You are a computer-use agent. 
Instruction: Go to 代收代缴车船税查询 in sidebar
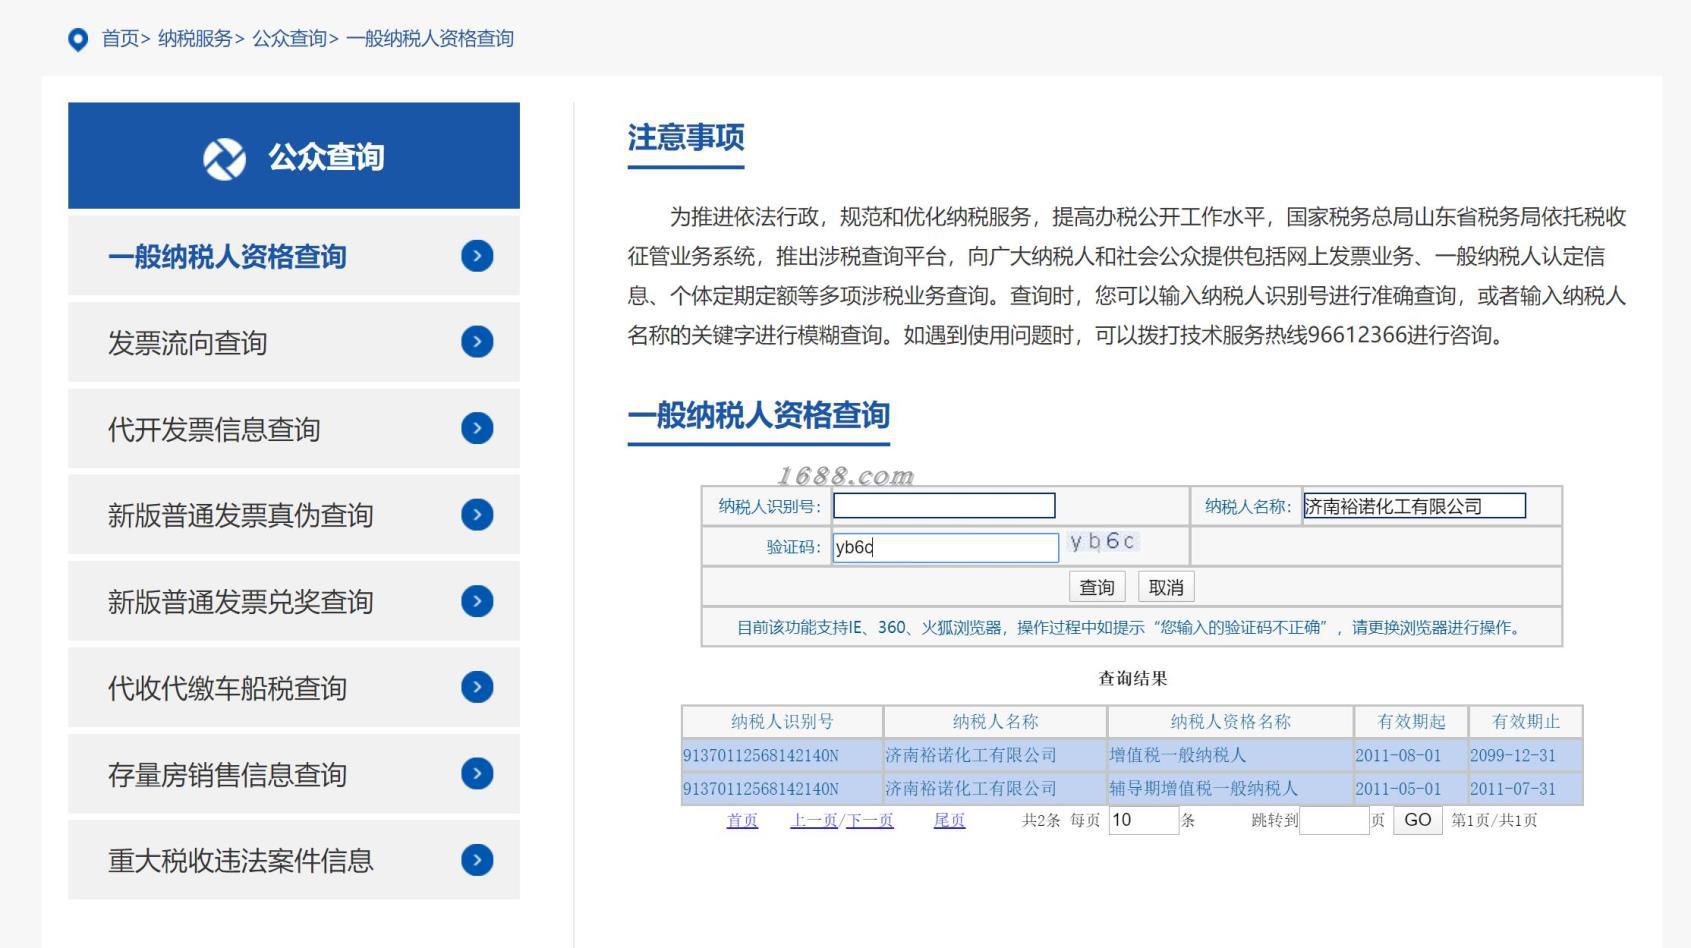(x=294, y=687)
